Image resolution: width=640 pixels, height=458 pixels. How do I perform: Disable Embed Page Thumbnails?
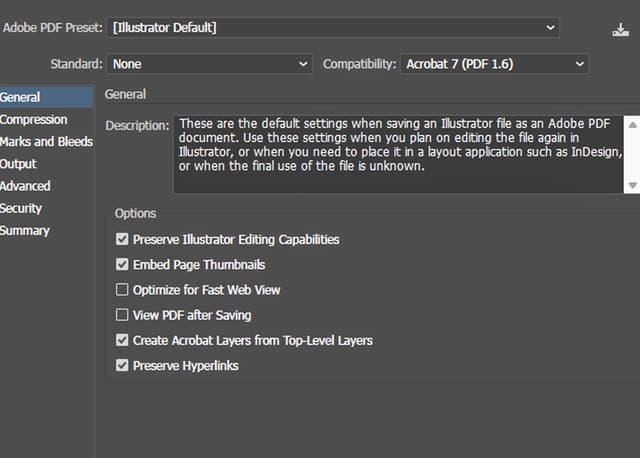click(123, 265)
